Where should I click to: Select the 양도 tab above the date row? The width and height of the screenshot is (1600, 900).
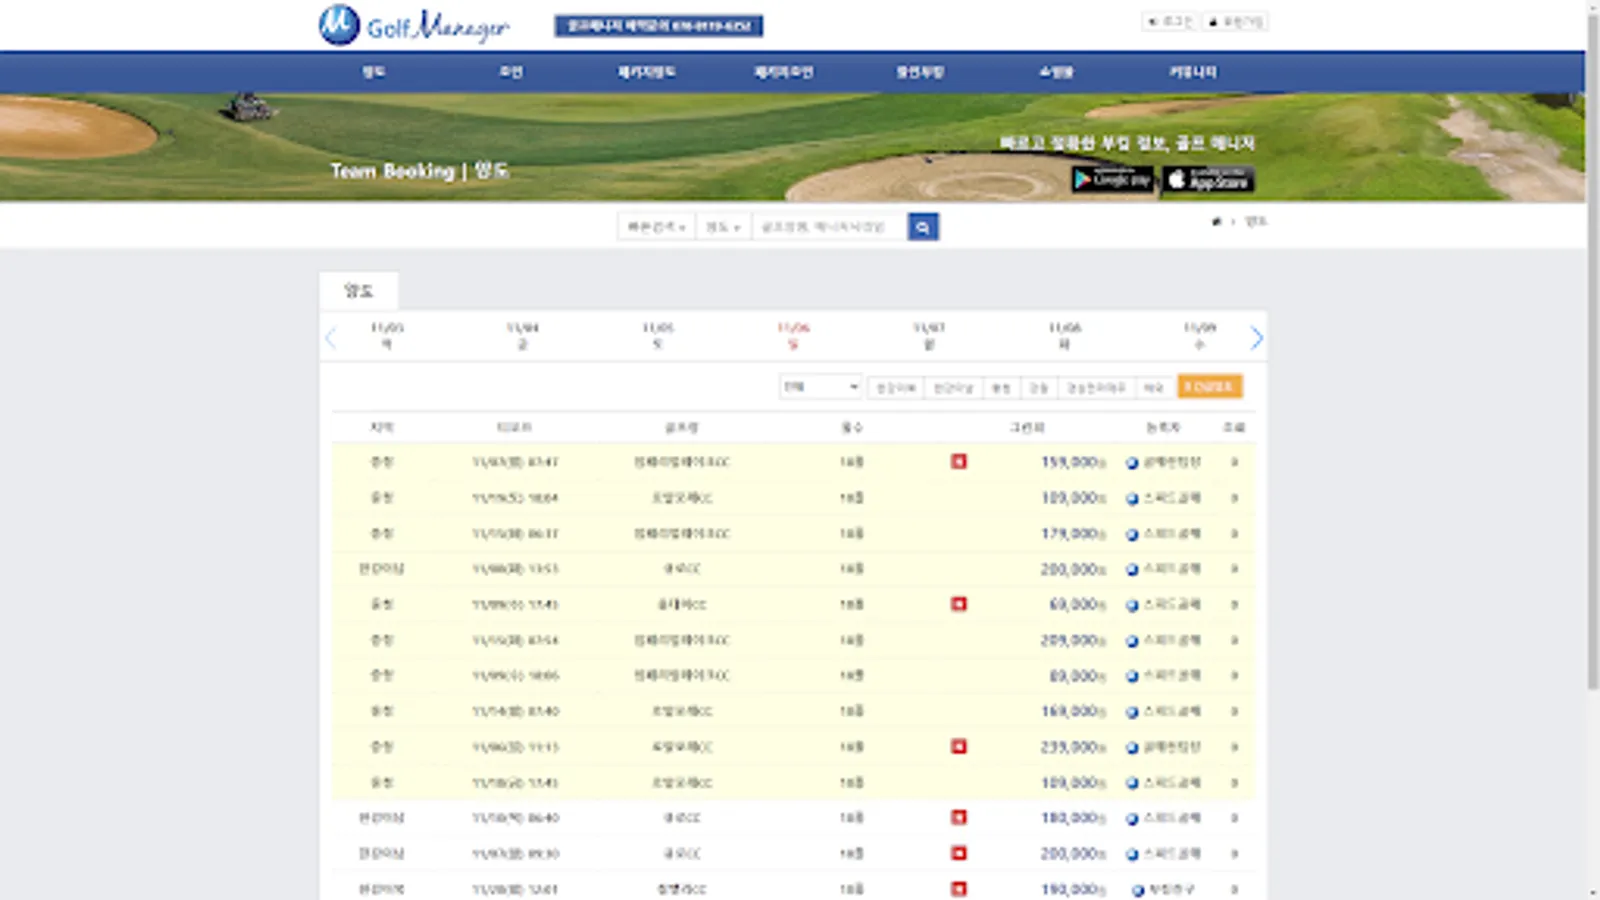(x=358, y=290)
